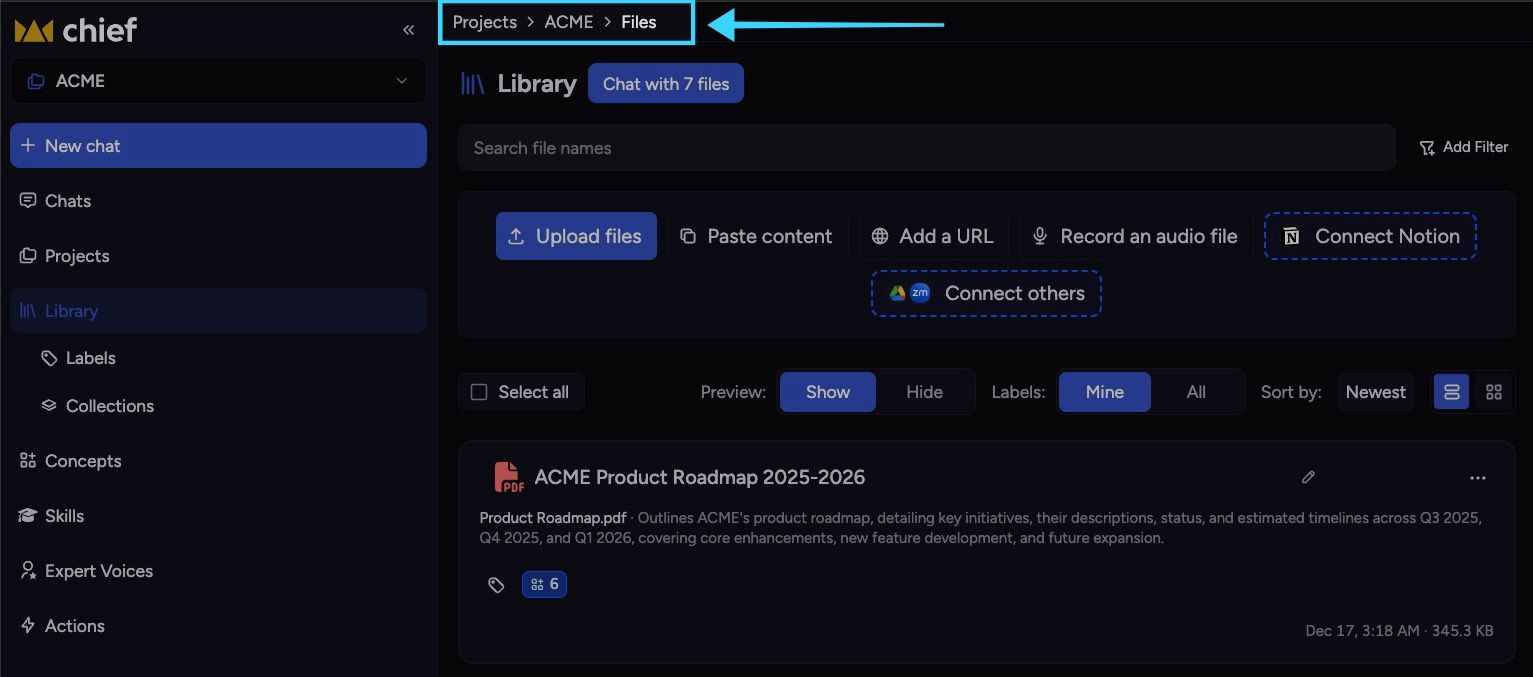This screenshot has width=1533, height=677.
Task: Open Projects in sidebar
Action: click(218, 256)
